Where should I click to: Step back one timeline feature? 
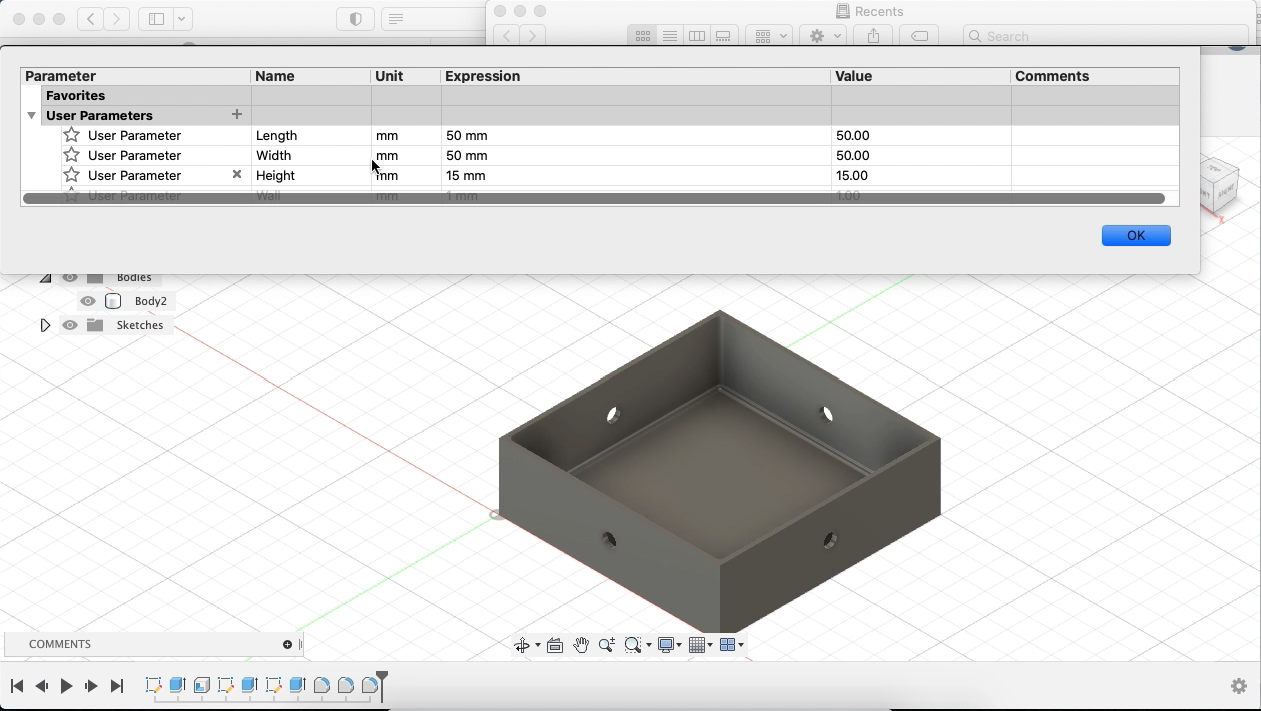tap(42, 686)
